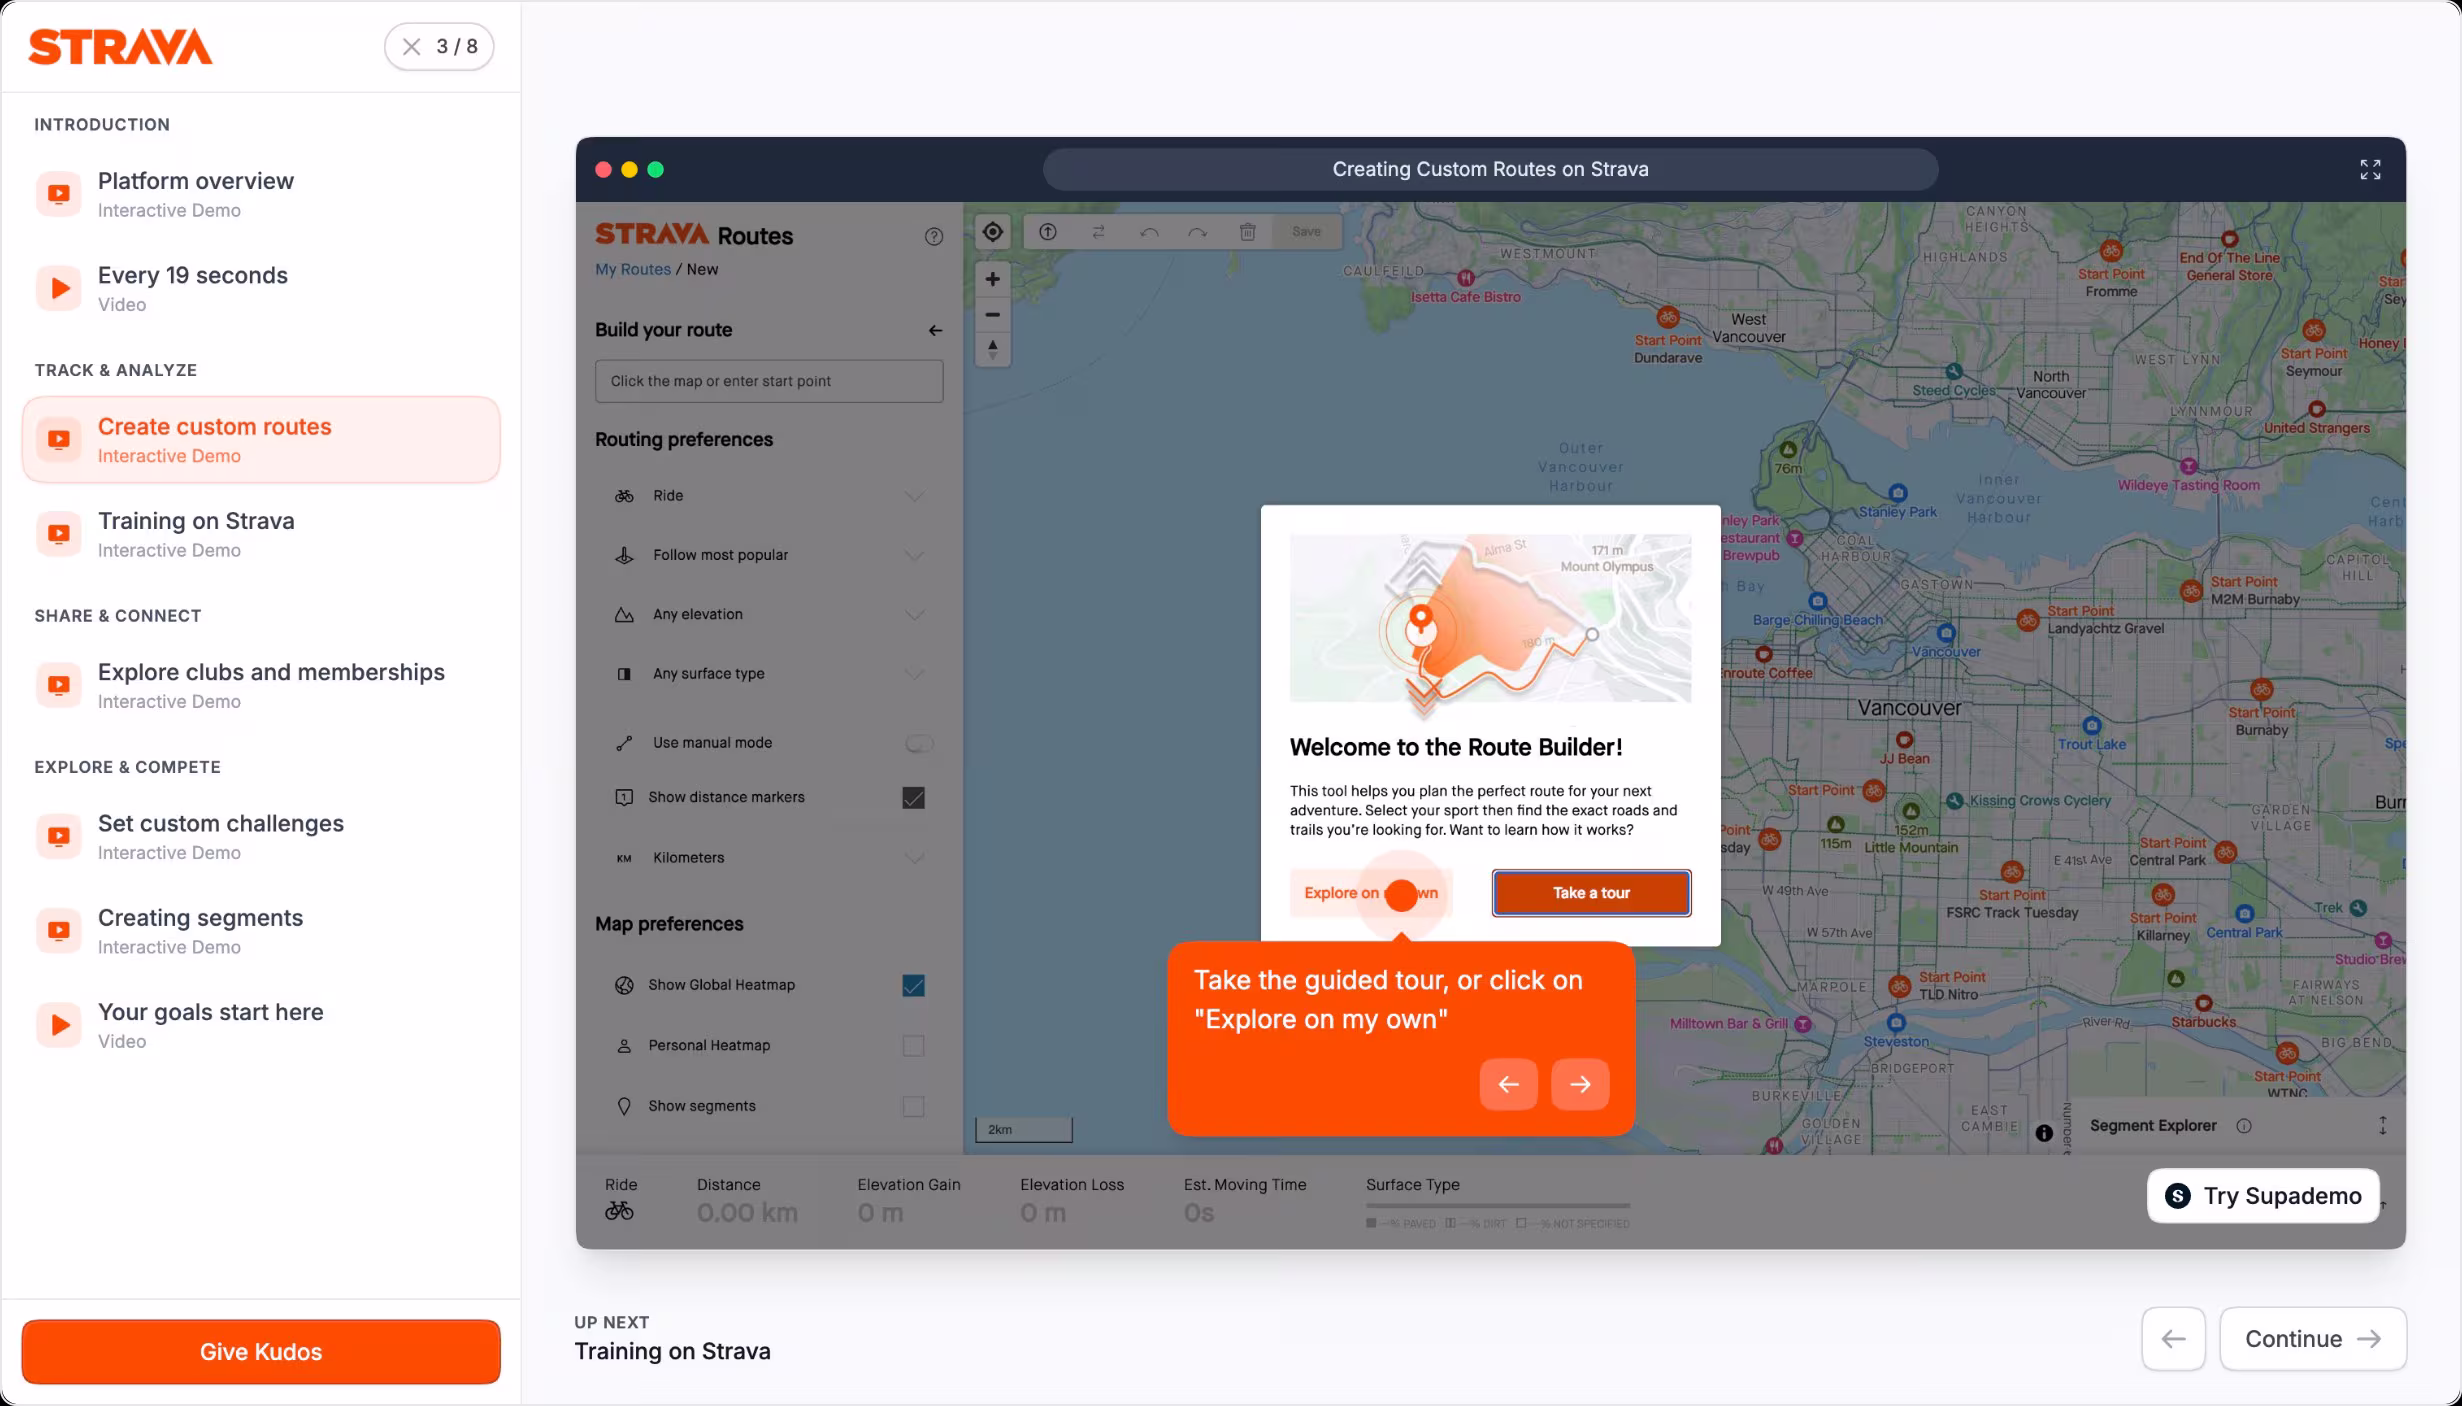Expand the Follow most popular dropdown
This screenshot has height=1406, width=2462.
(914, 555)
